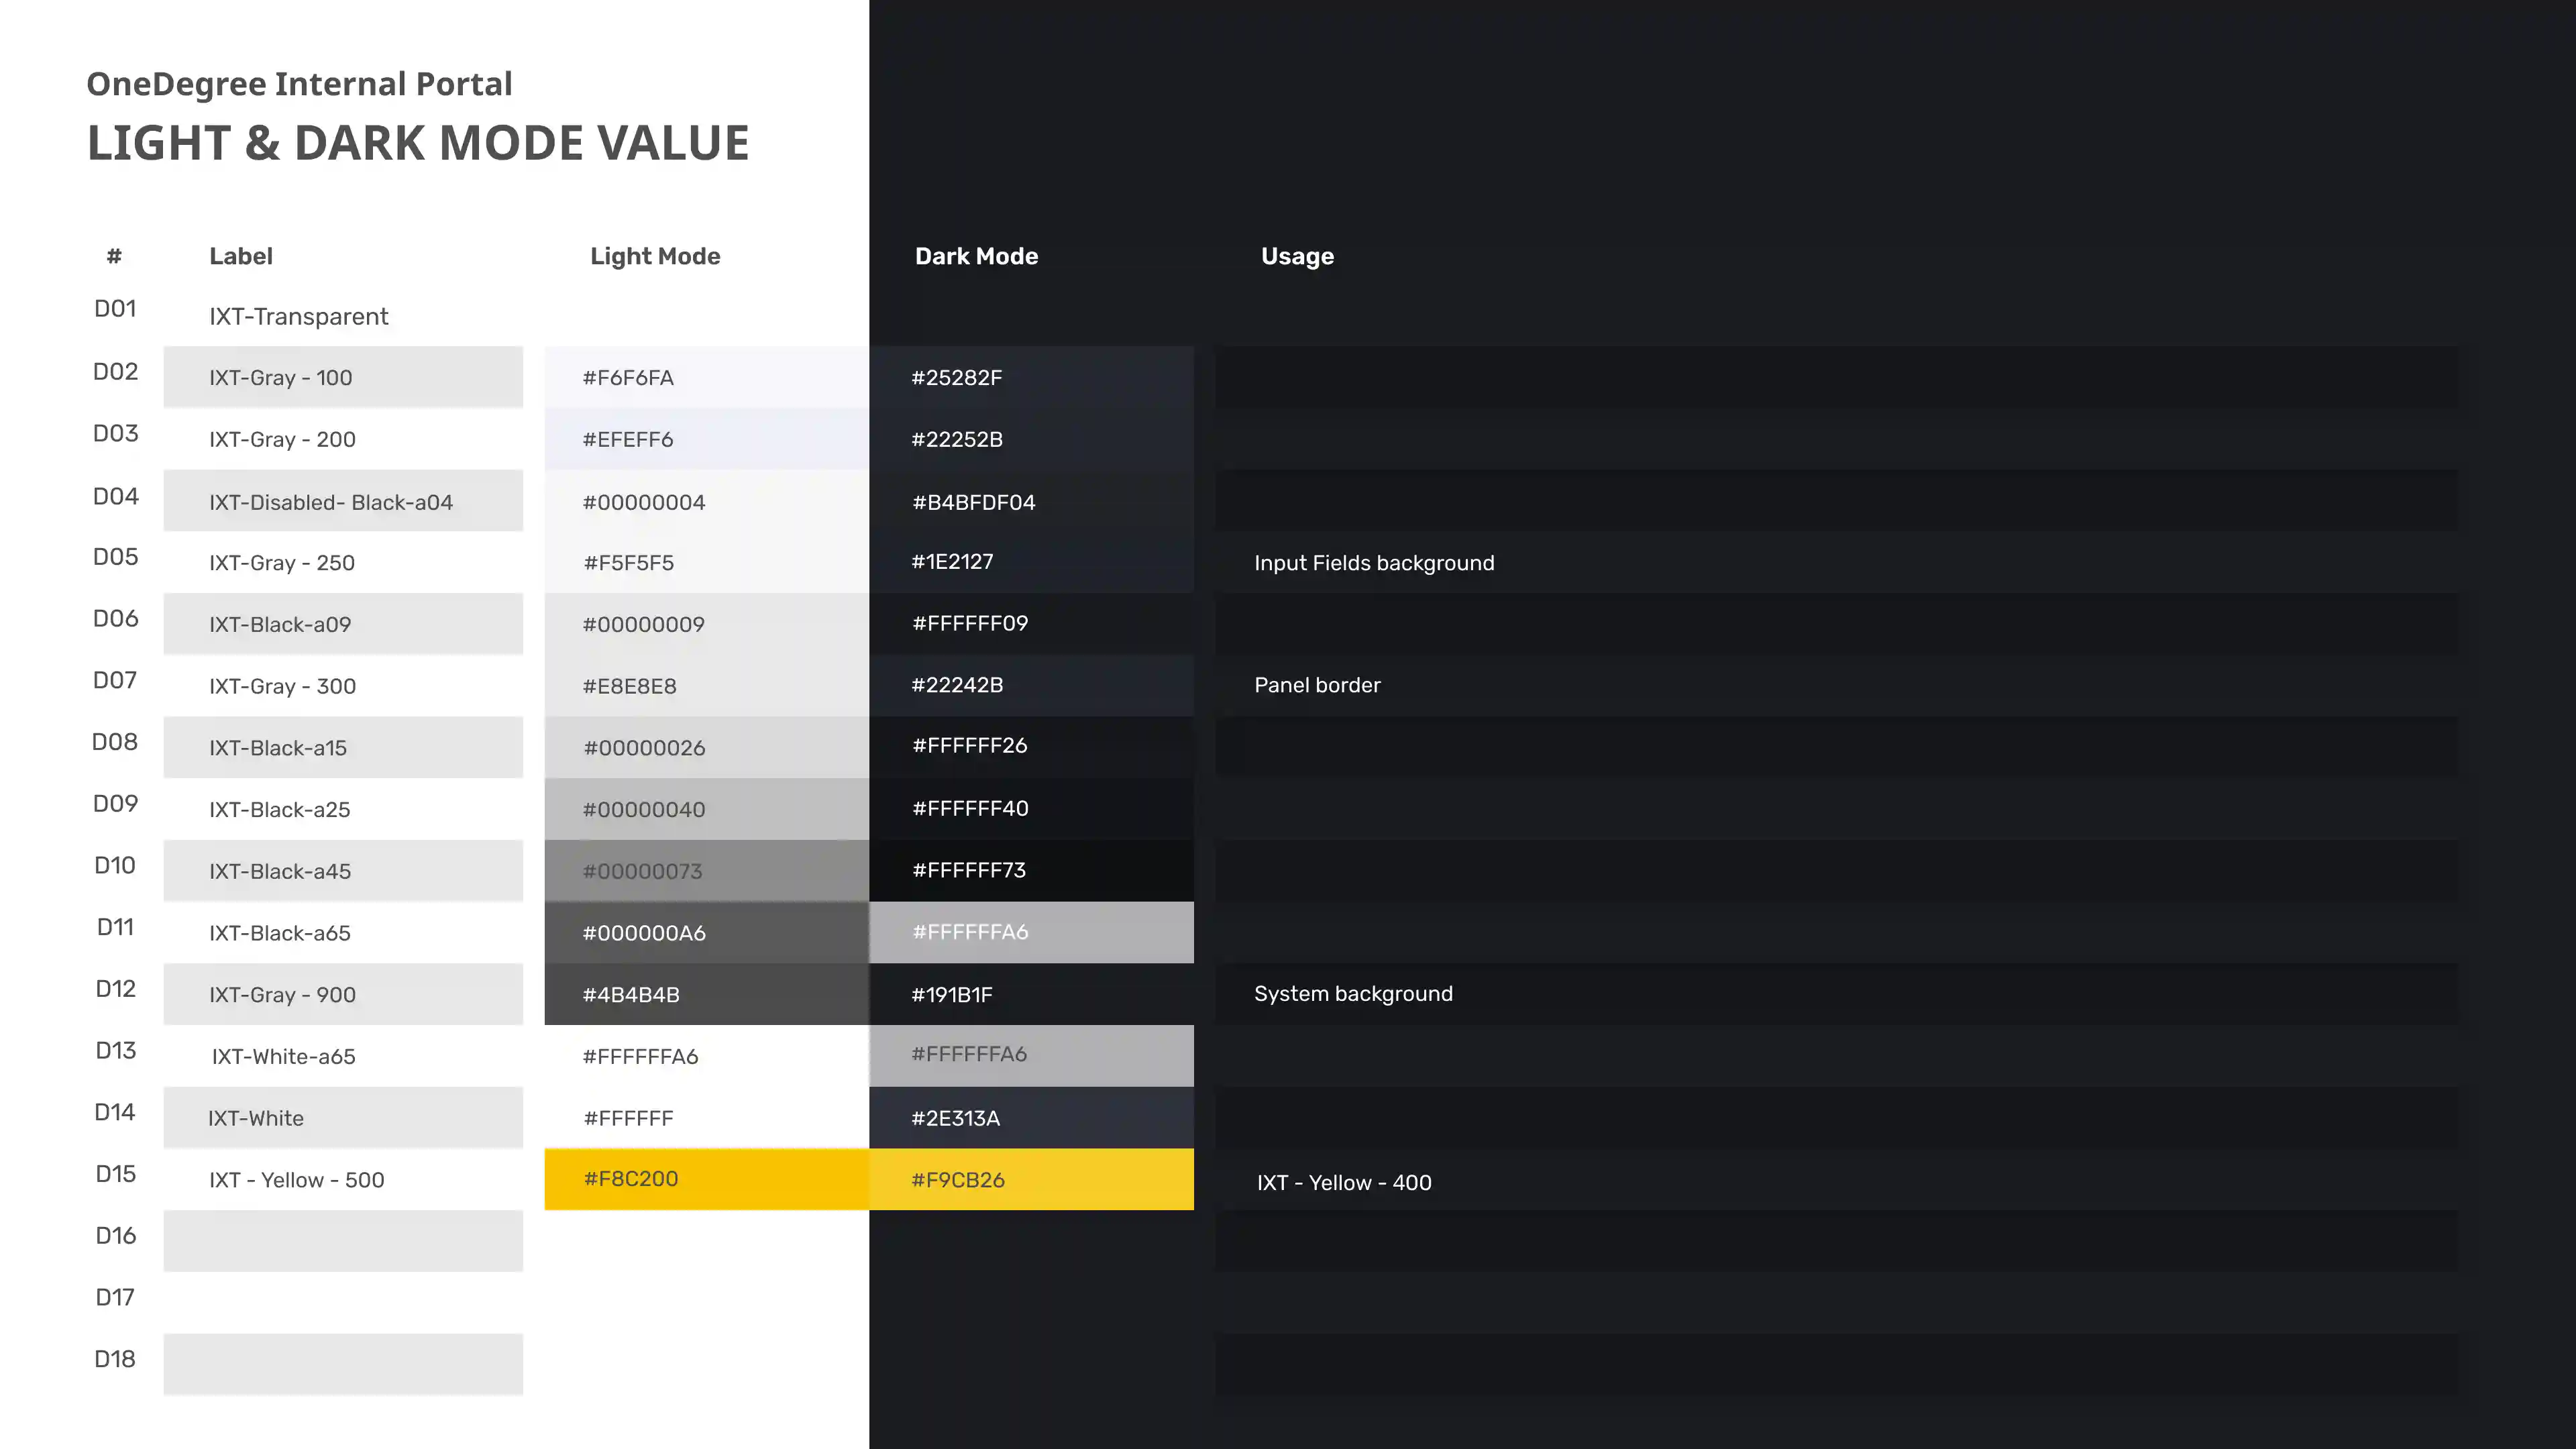Select the IXT - Yellow - 500 label
This screenshot has width=2576, height=1449.
tap(297, 1180)
